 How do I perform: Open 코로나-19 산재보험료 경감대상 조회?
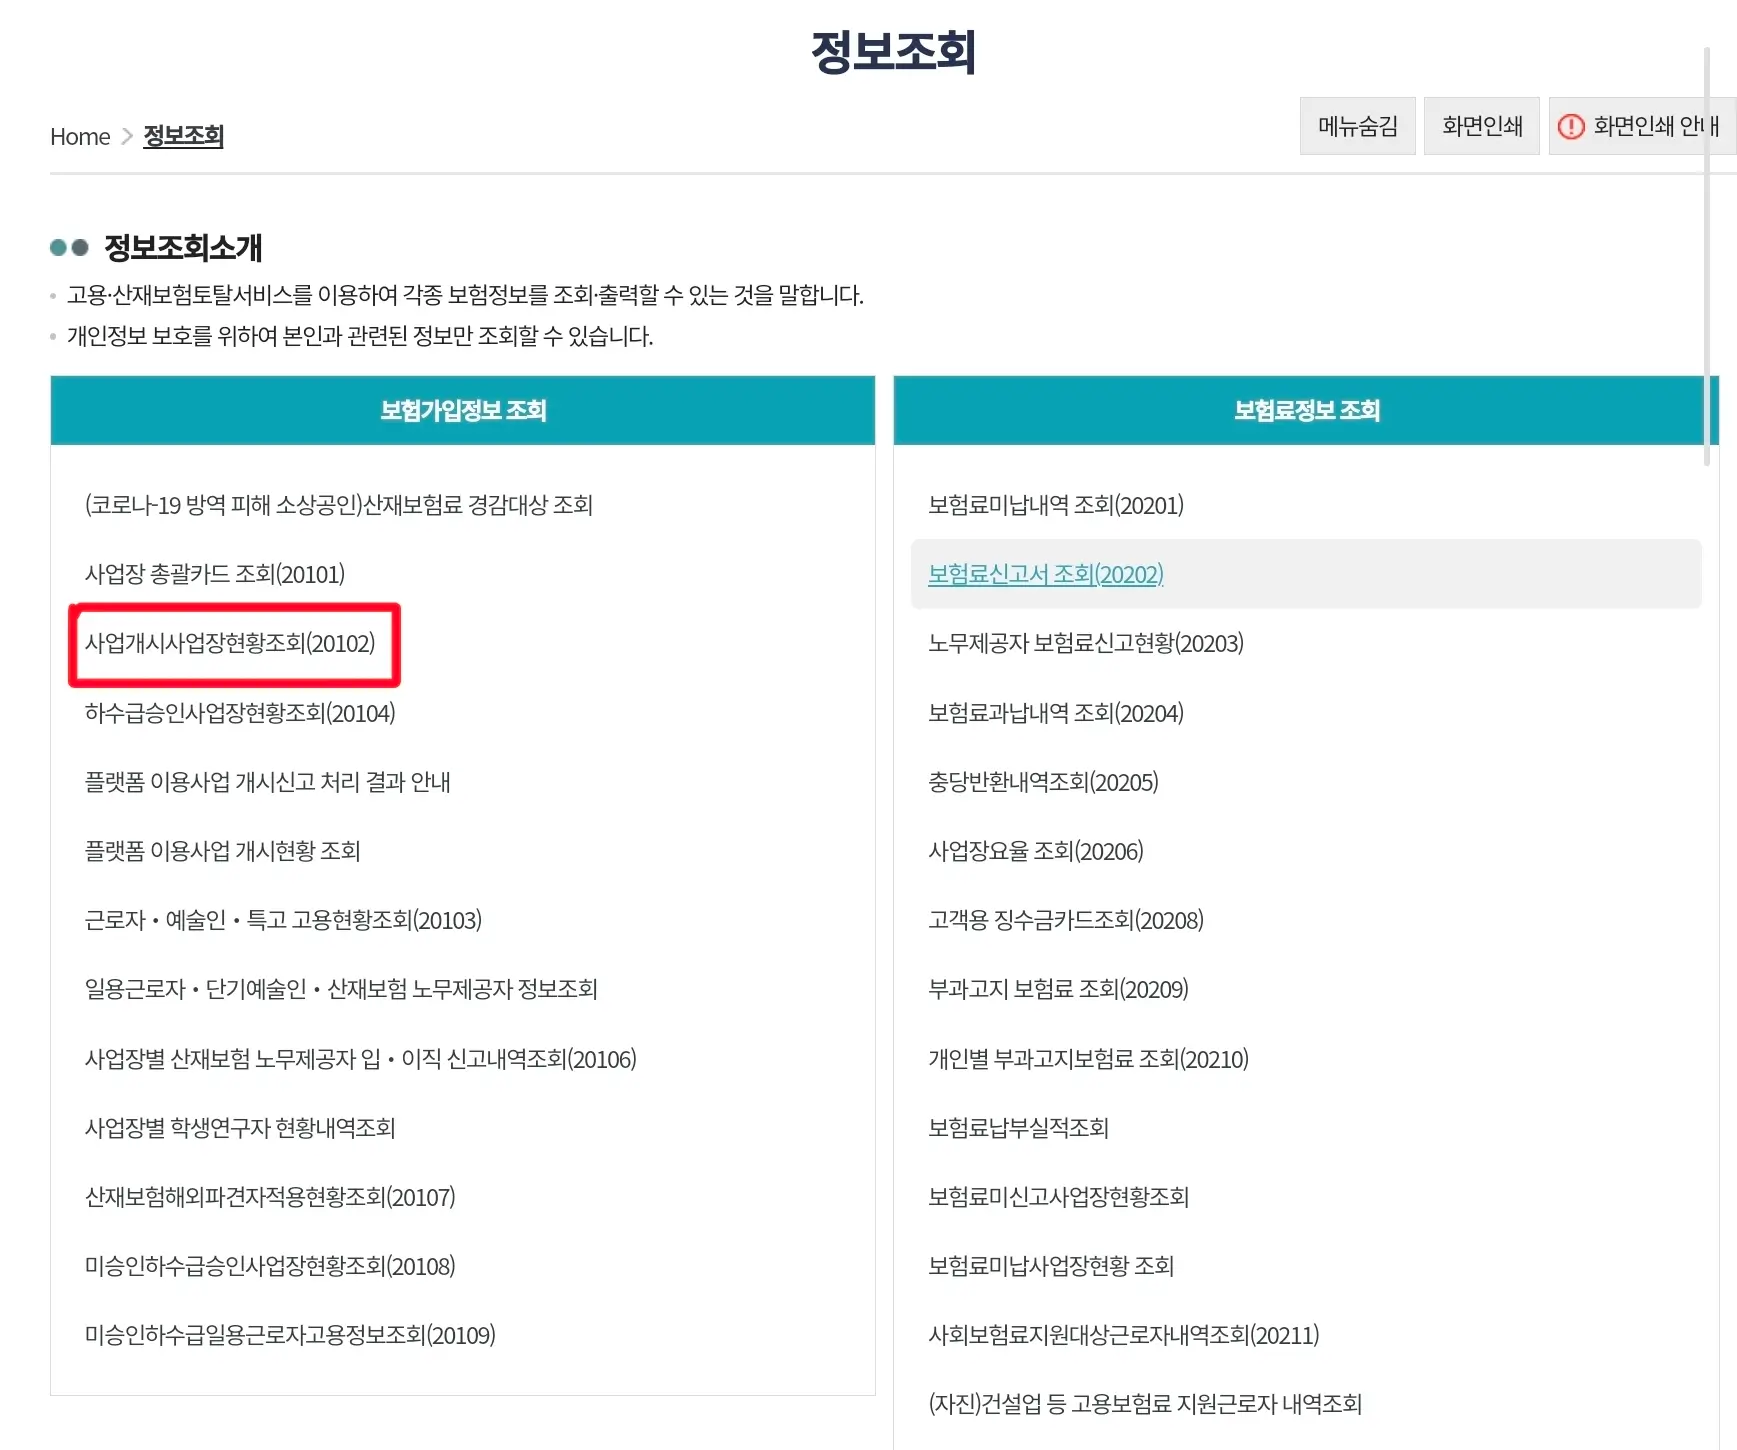coord(339,505)
